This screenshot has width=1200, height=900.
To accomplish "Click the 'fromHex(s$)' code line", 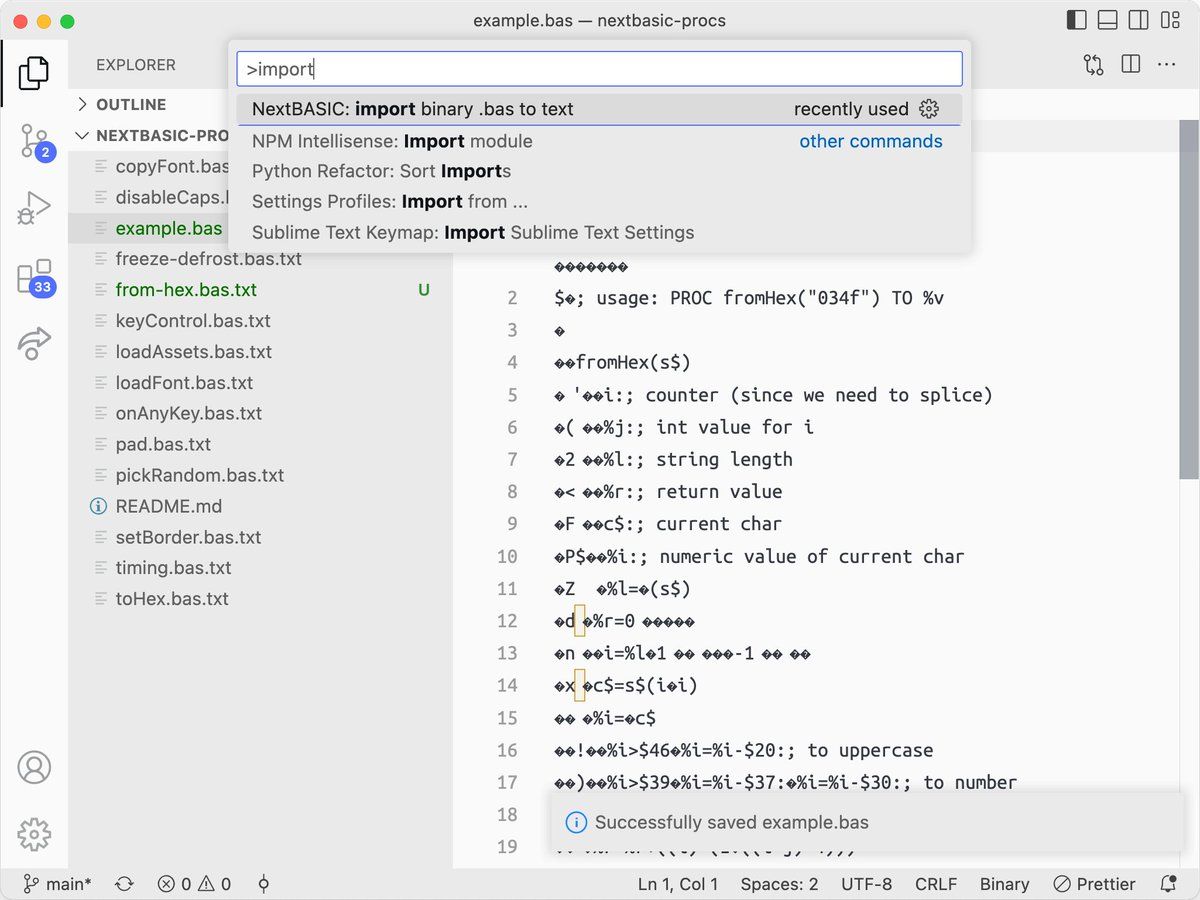I will tap(622, 362).
